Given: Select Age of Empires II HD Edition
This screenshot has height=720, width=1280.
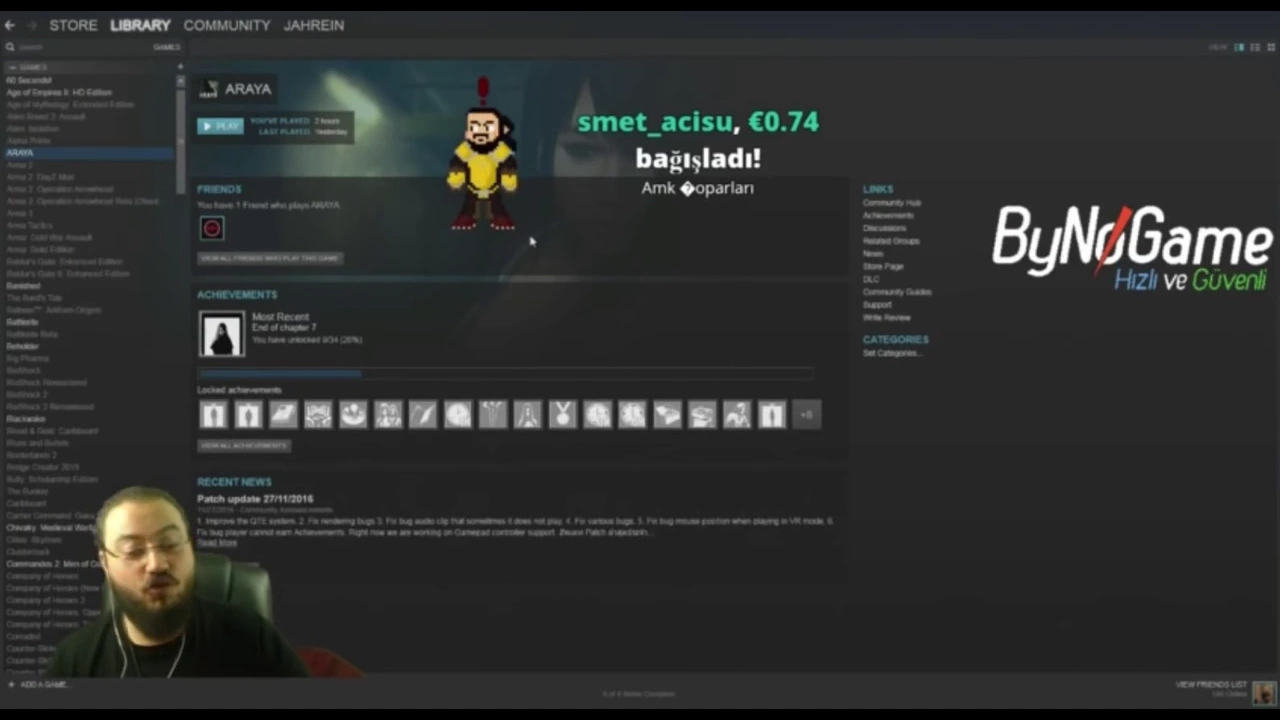Looking at the screenshot, I should click(59, 92).
